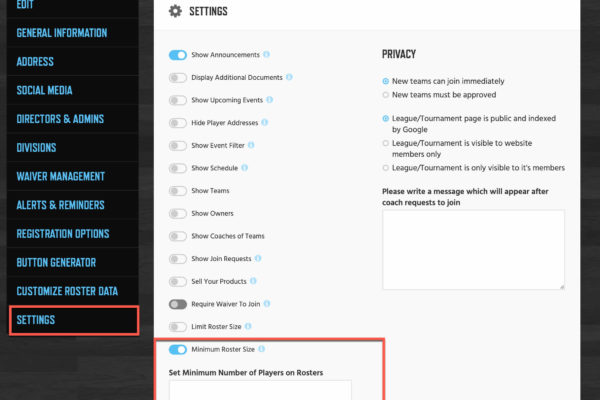Click the info icon beside Hide Player Addresses
The height and width of the screenshot is (400, 600).
265,122
